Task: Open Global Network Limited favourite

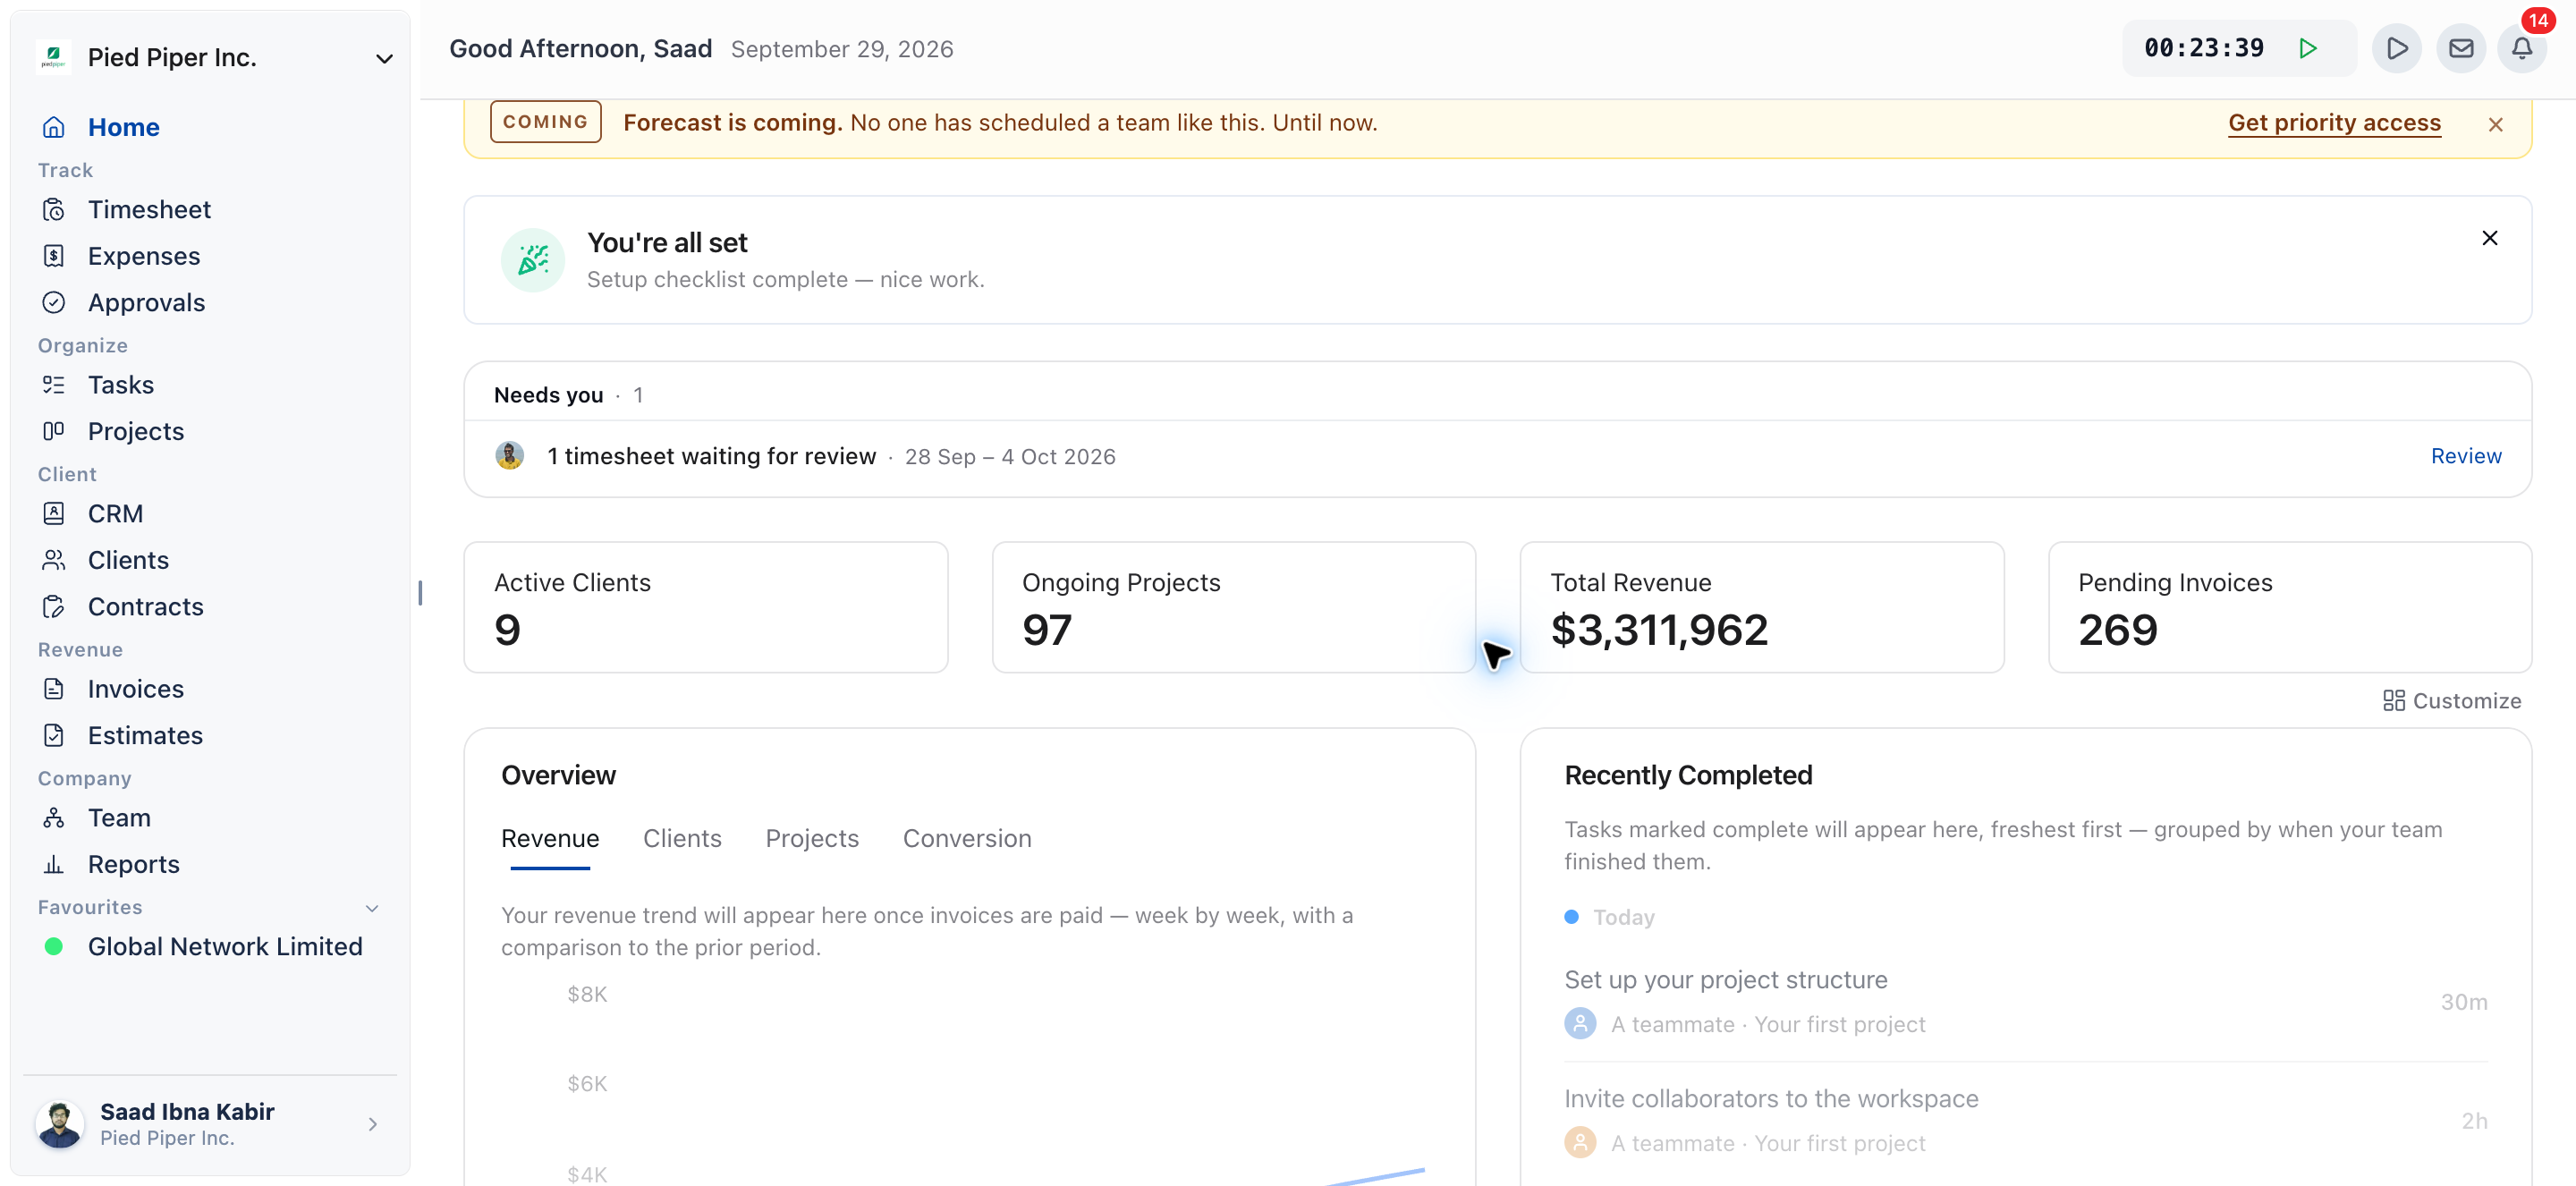Action: (224, 946)
